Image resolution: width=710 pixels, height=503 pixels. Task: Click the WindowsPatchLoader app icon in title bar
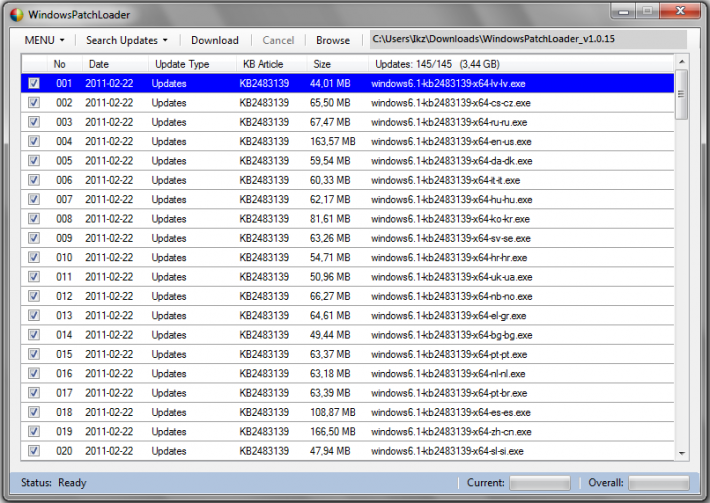coord(16,14)
